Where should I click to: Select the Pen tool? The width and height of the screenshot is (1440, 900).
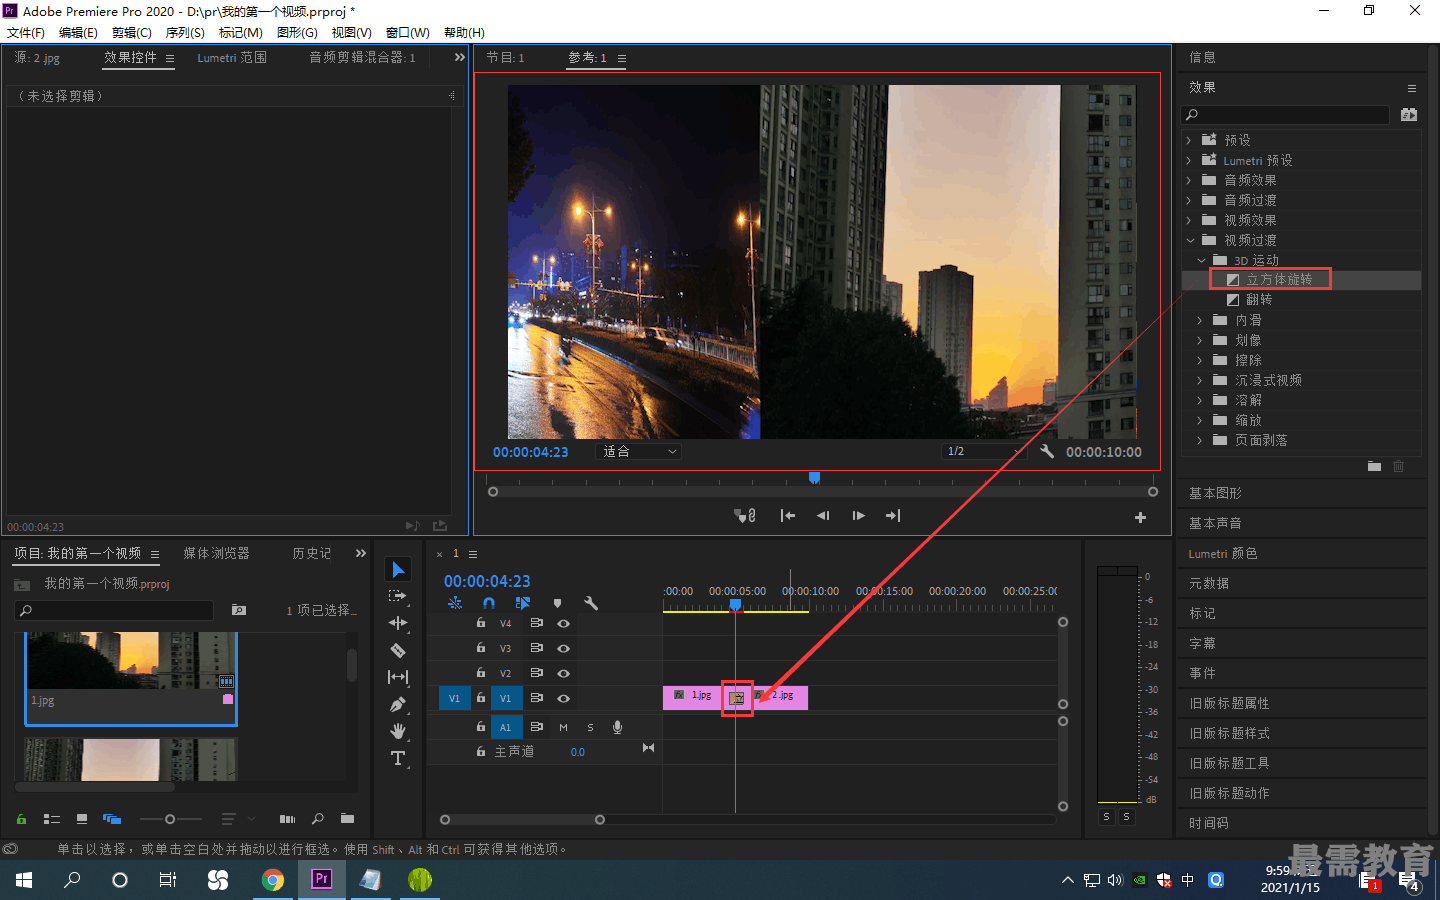[398, 704]
